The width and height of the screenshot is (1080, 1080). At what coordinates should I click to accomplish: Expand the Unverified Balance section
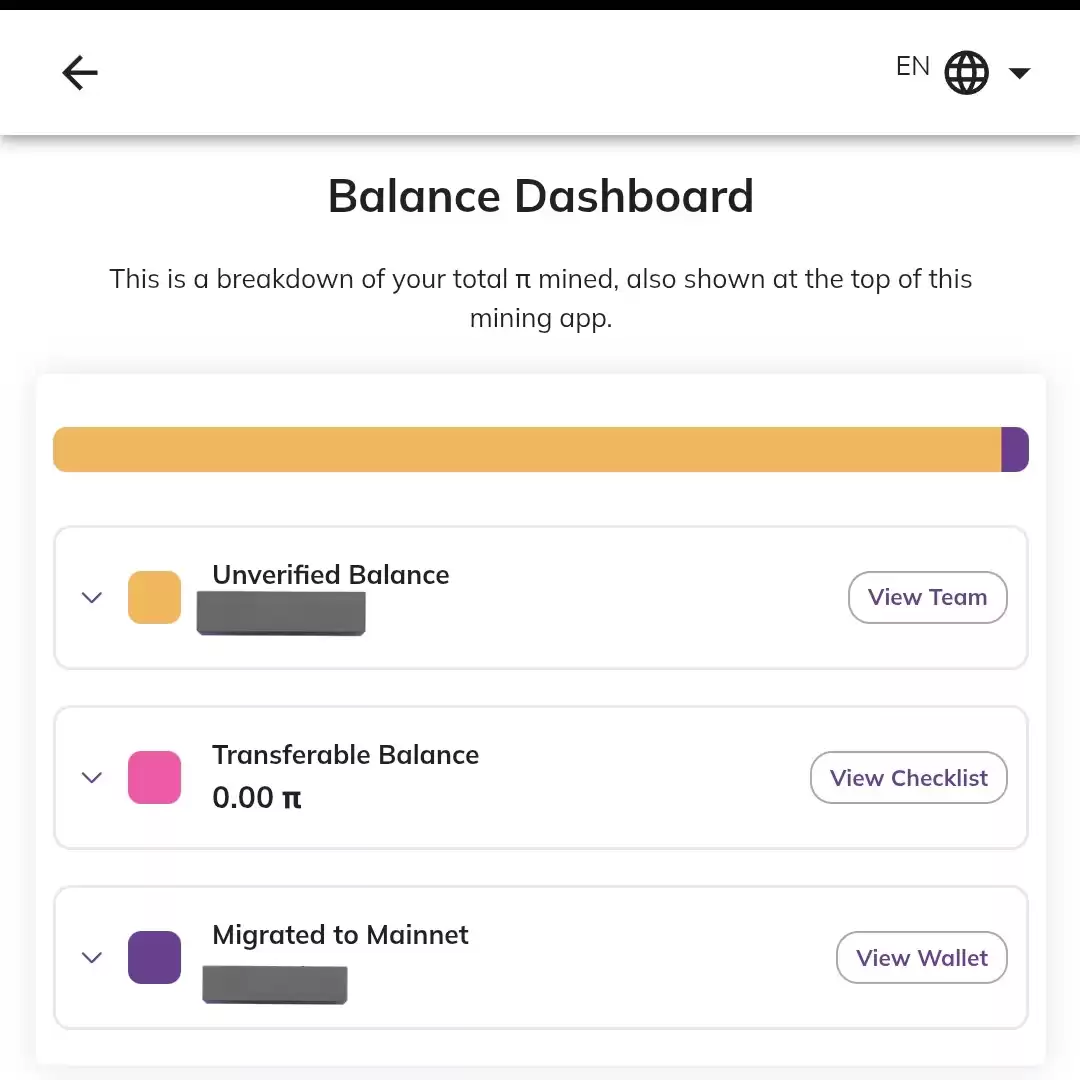point(92,597)
